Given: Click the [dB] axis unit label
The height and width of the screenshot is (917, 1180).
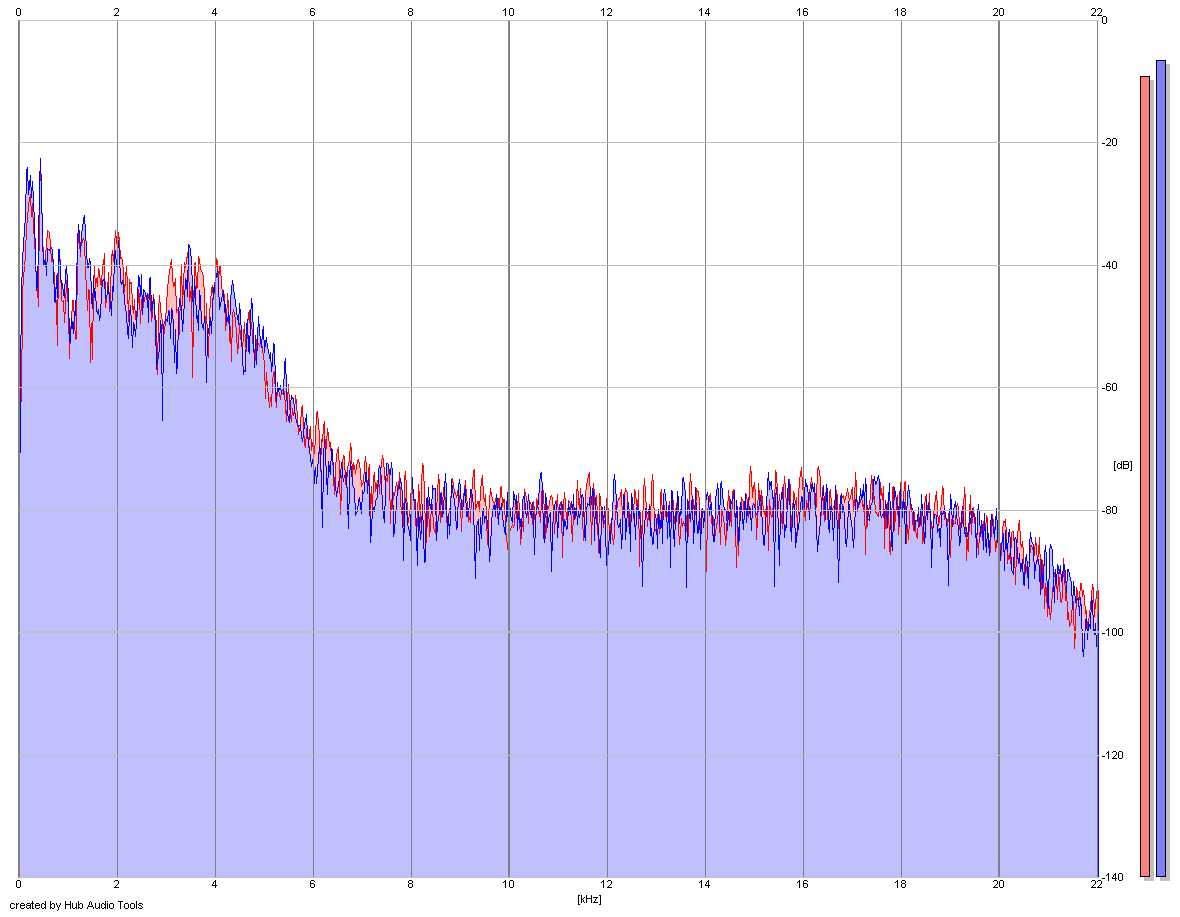Looking at the screenshot, I should [x=1123, y=465].
